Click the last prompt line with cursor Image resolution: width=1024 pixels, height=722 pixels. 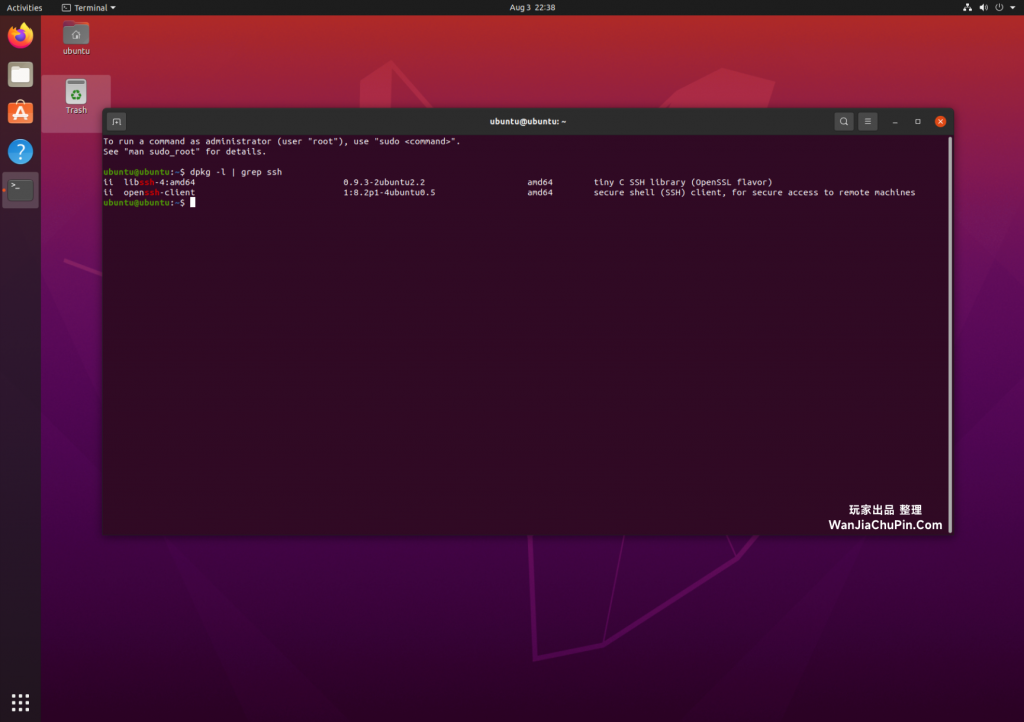[150, 203]
